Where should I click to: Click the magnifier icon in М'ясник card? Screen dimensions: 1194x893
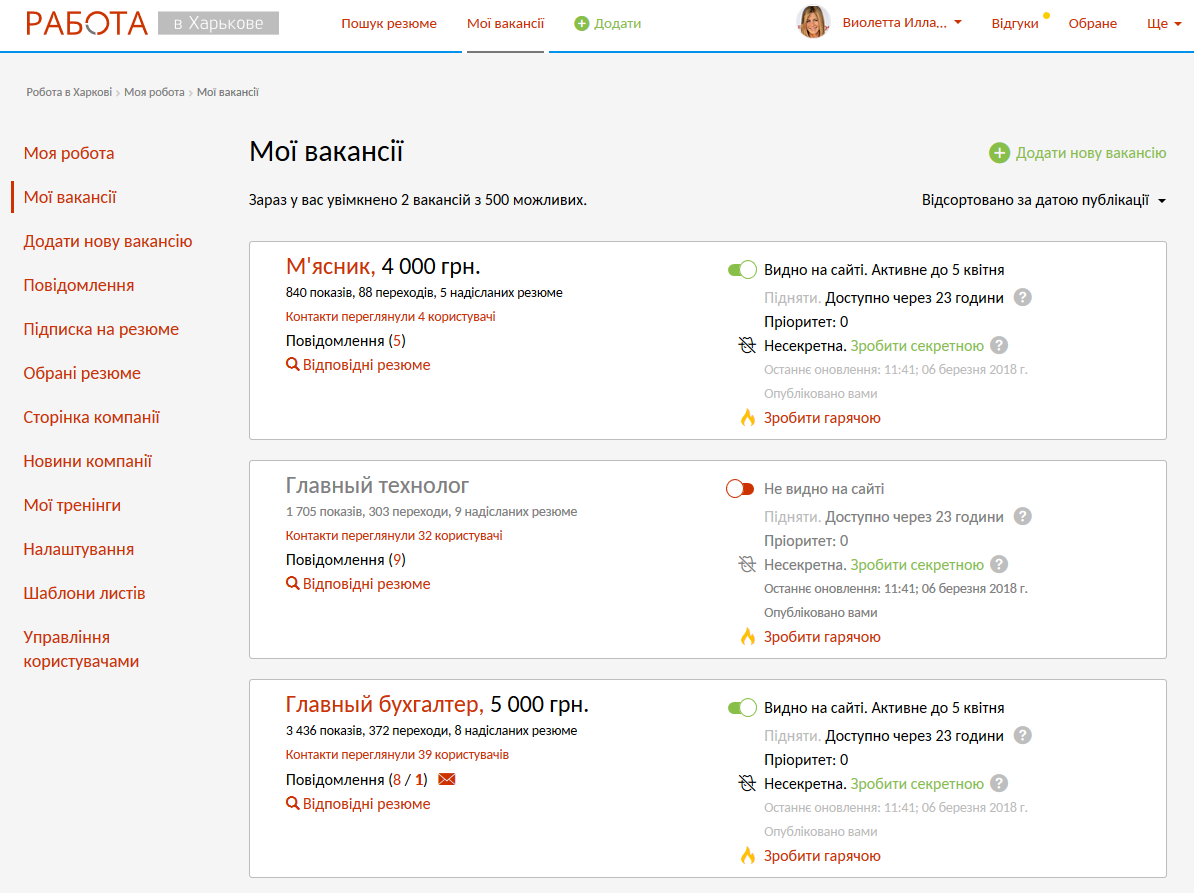click(x=293, y=365)
